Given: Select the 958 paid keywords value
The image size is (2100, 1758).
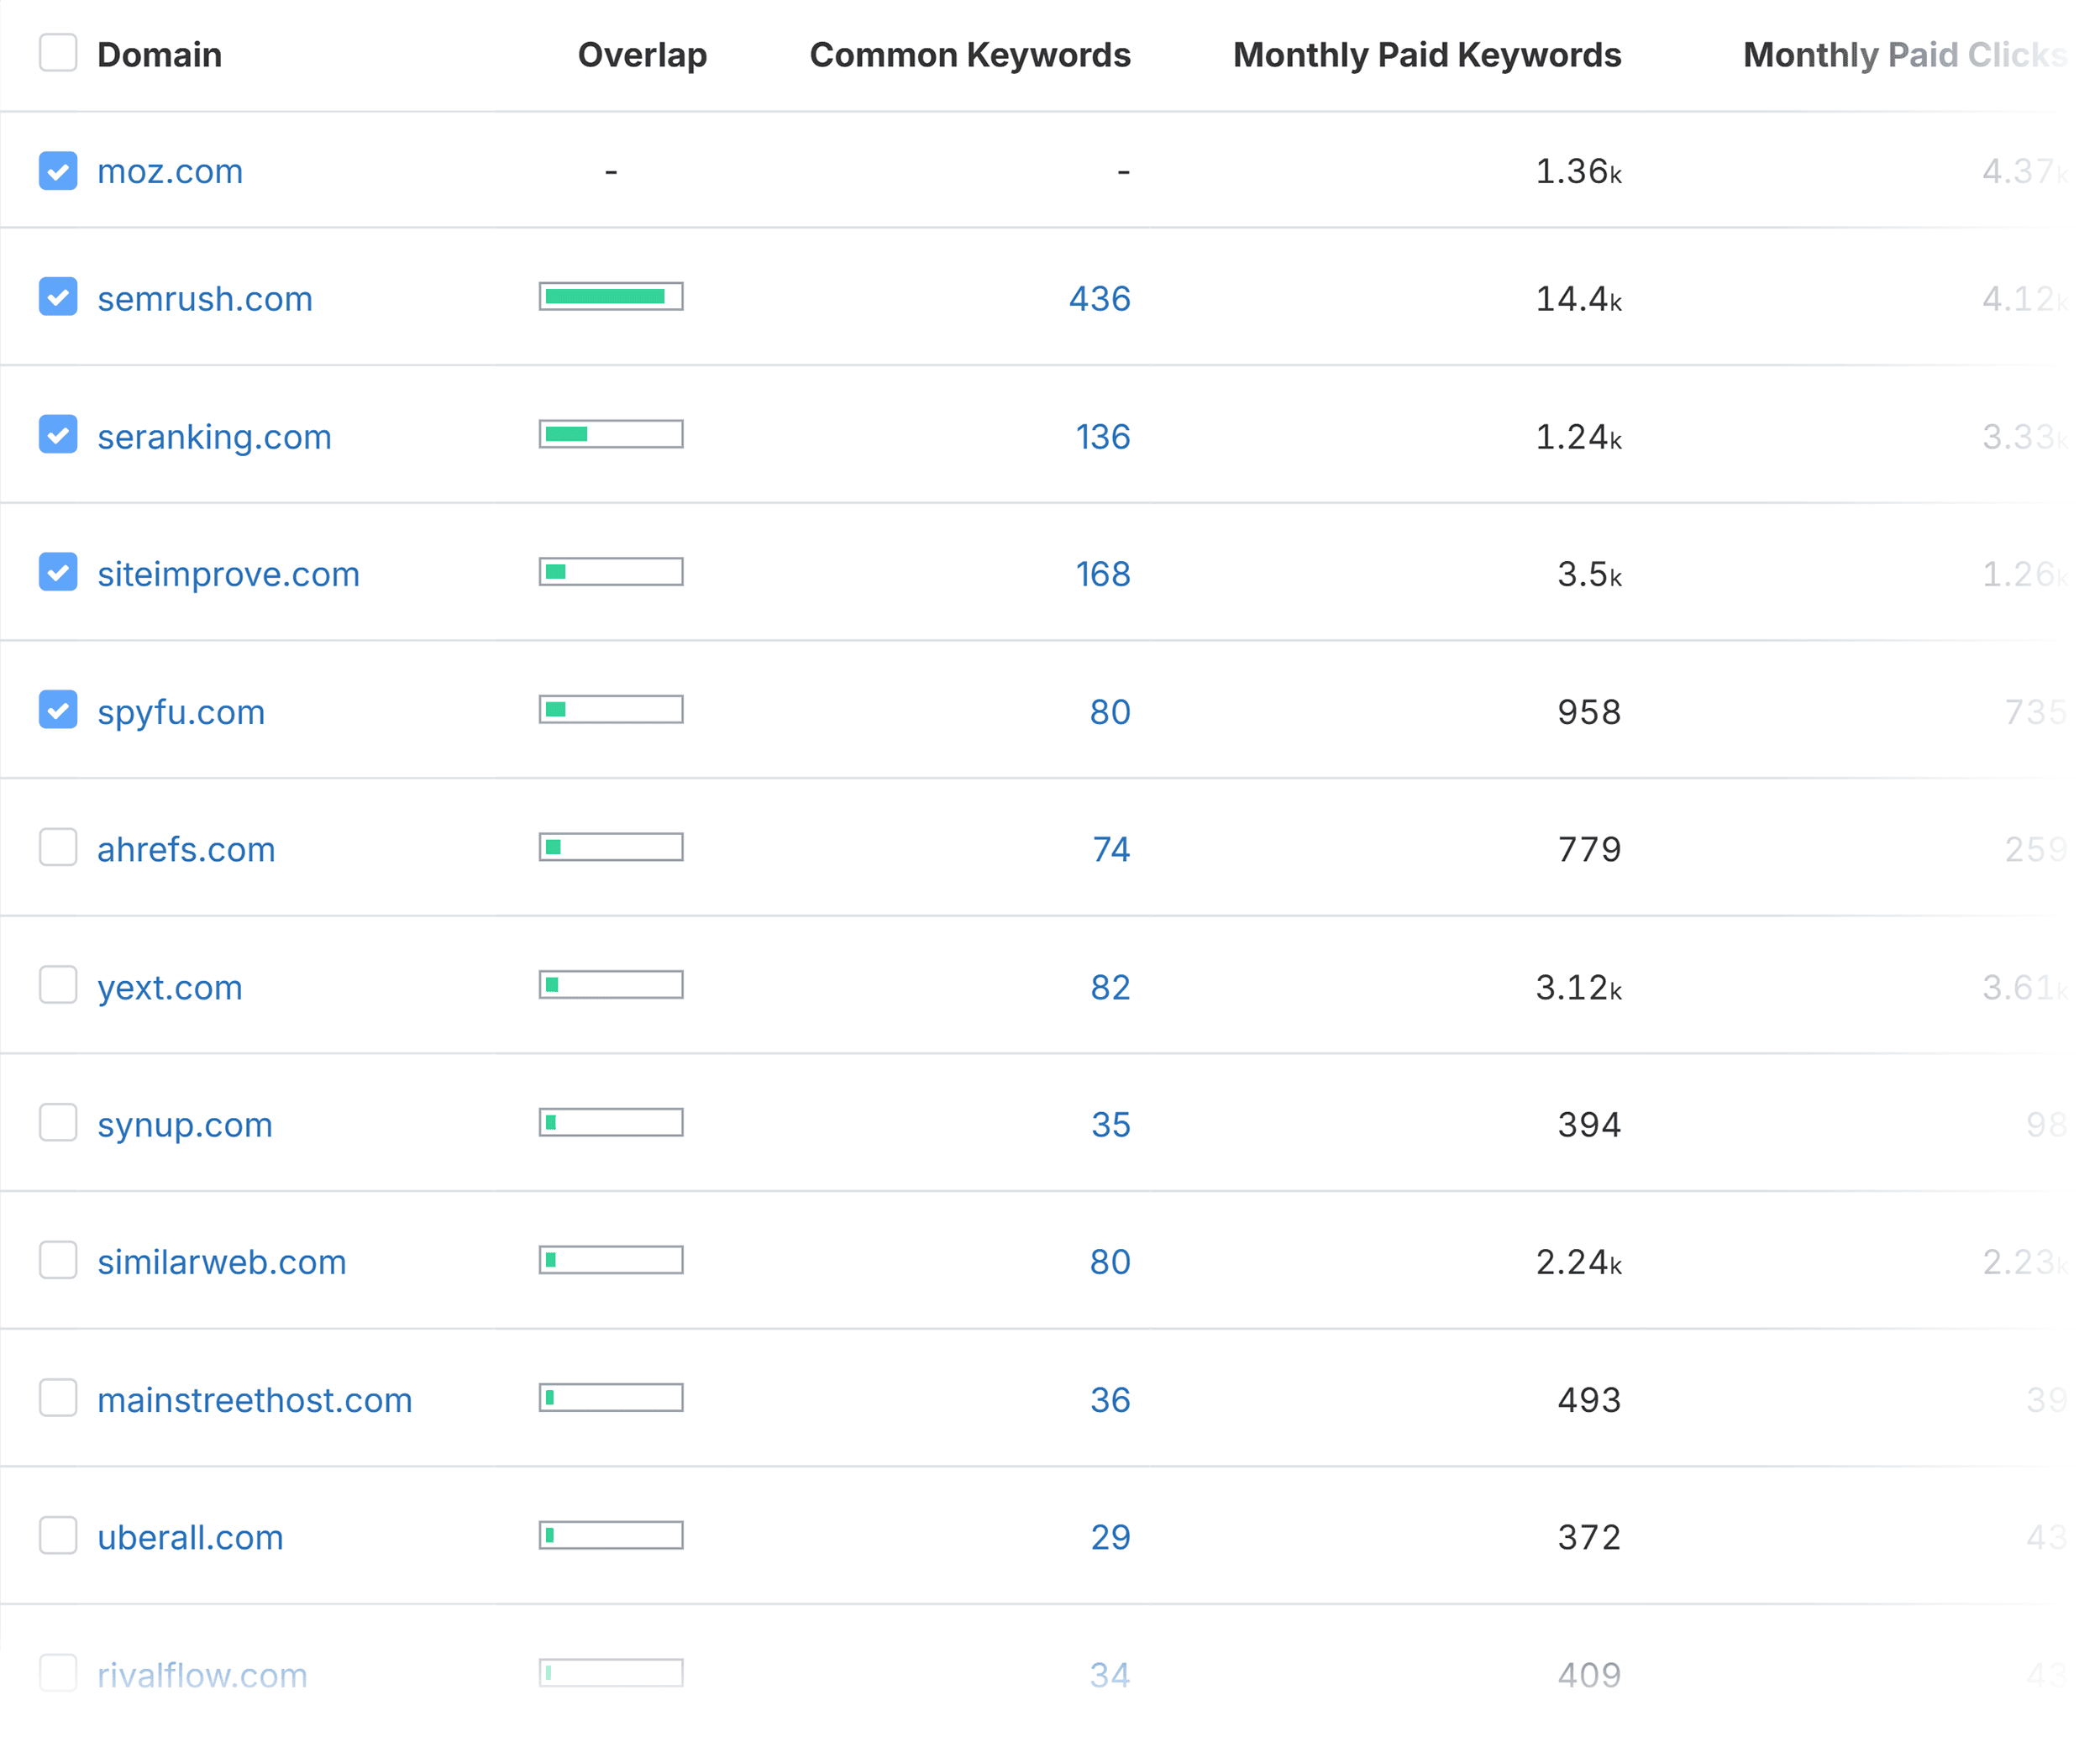Looking at the screenshot, I should coord(1589,712).
